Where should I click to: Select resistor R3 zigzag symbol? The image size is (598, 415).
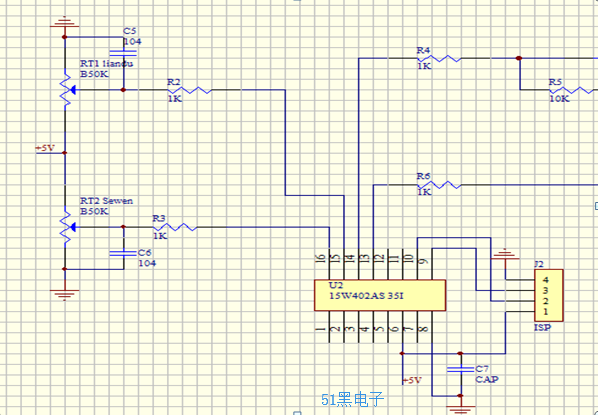tap(175, 227)
